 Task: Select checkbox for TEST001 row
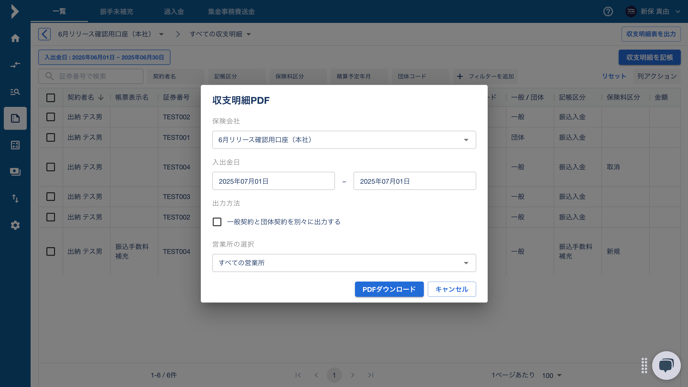50,137
